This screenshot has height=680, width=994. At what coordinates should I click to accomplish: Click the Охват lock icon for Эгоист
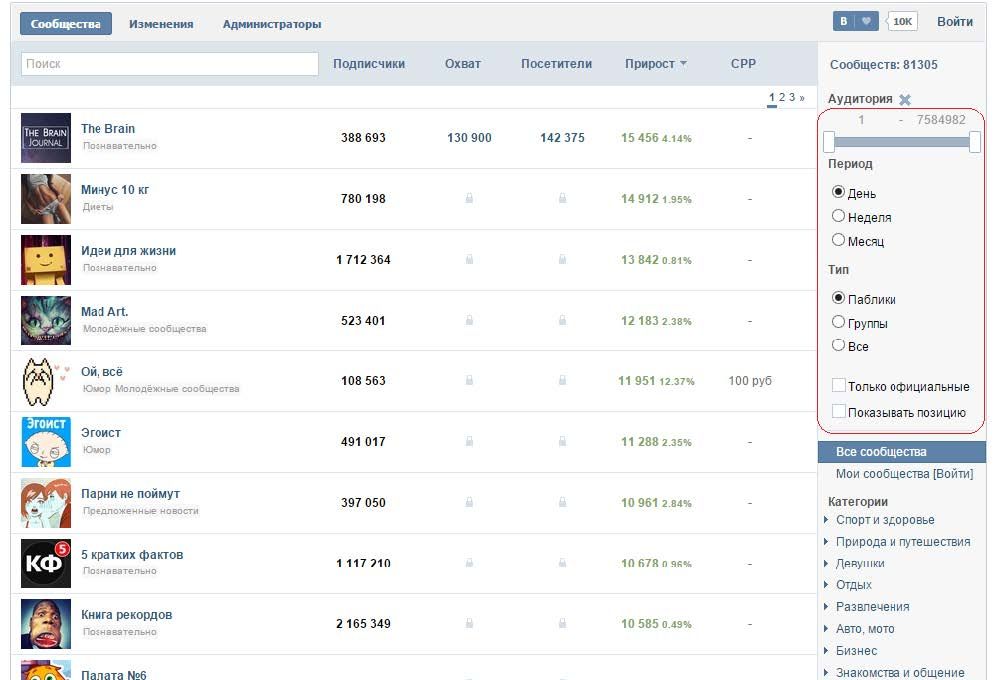pos(469,441)
